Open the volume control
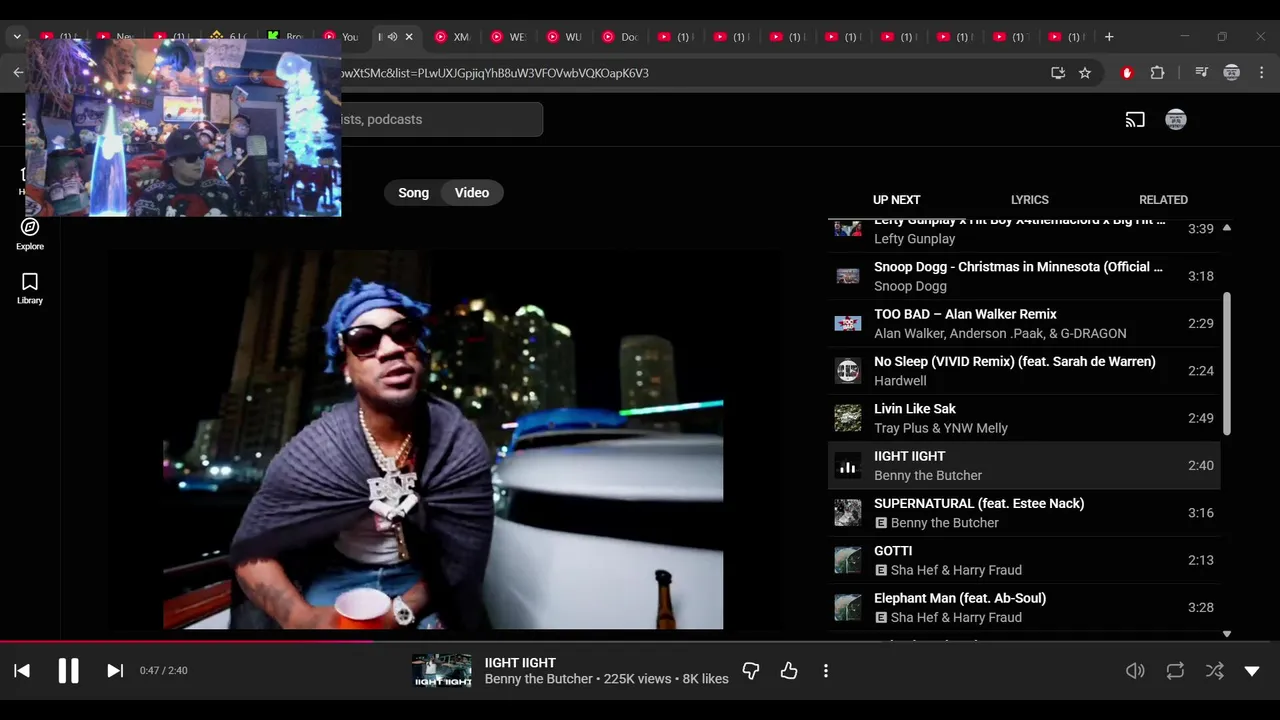 1135,671
